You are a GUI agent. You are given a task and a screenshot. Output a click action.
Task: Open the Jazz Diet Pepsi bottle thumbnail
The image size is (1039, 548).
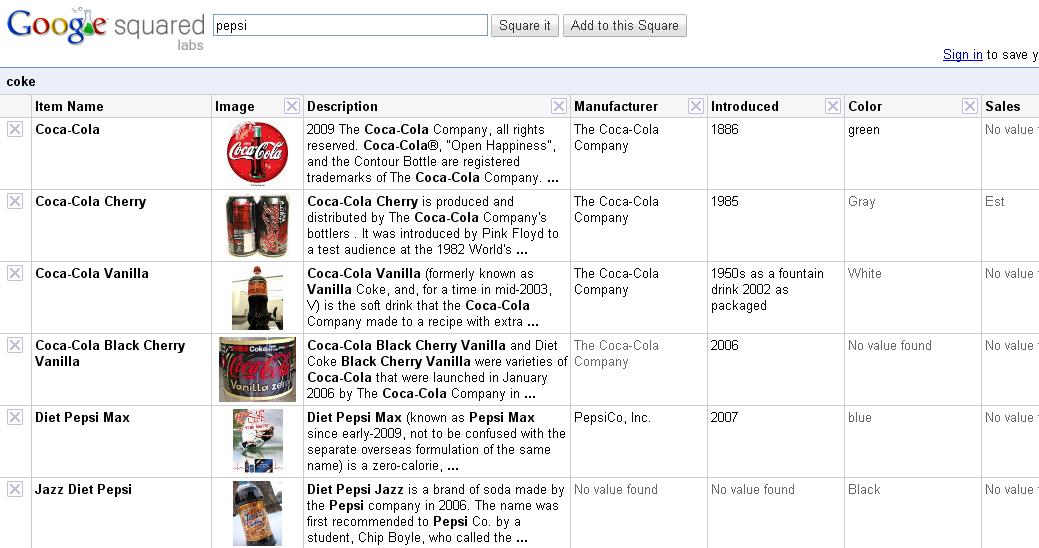257,514
